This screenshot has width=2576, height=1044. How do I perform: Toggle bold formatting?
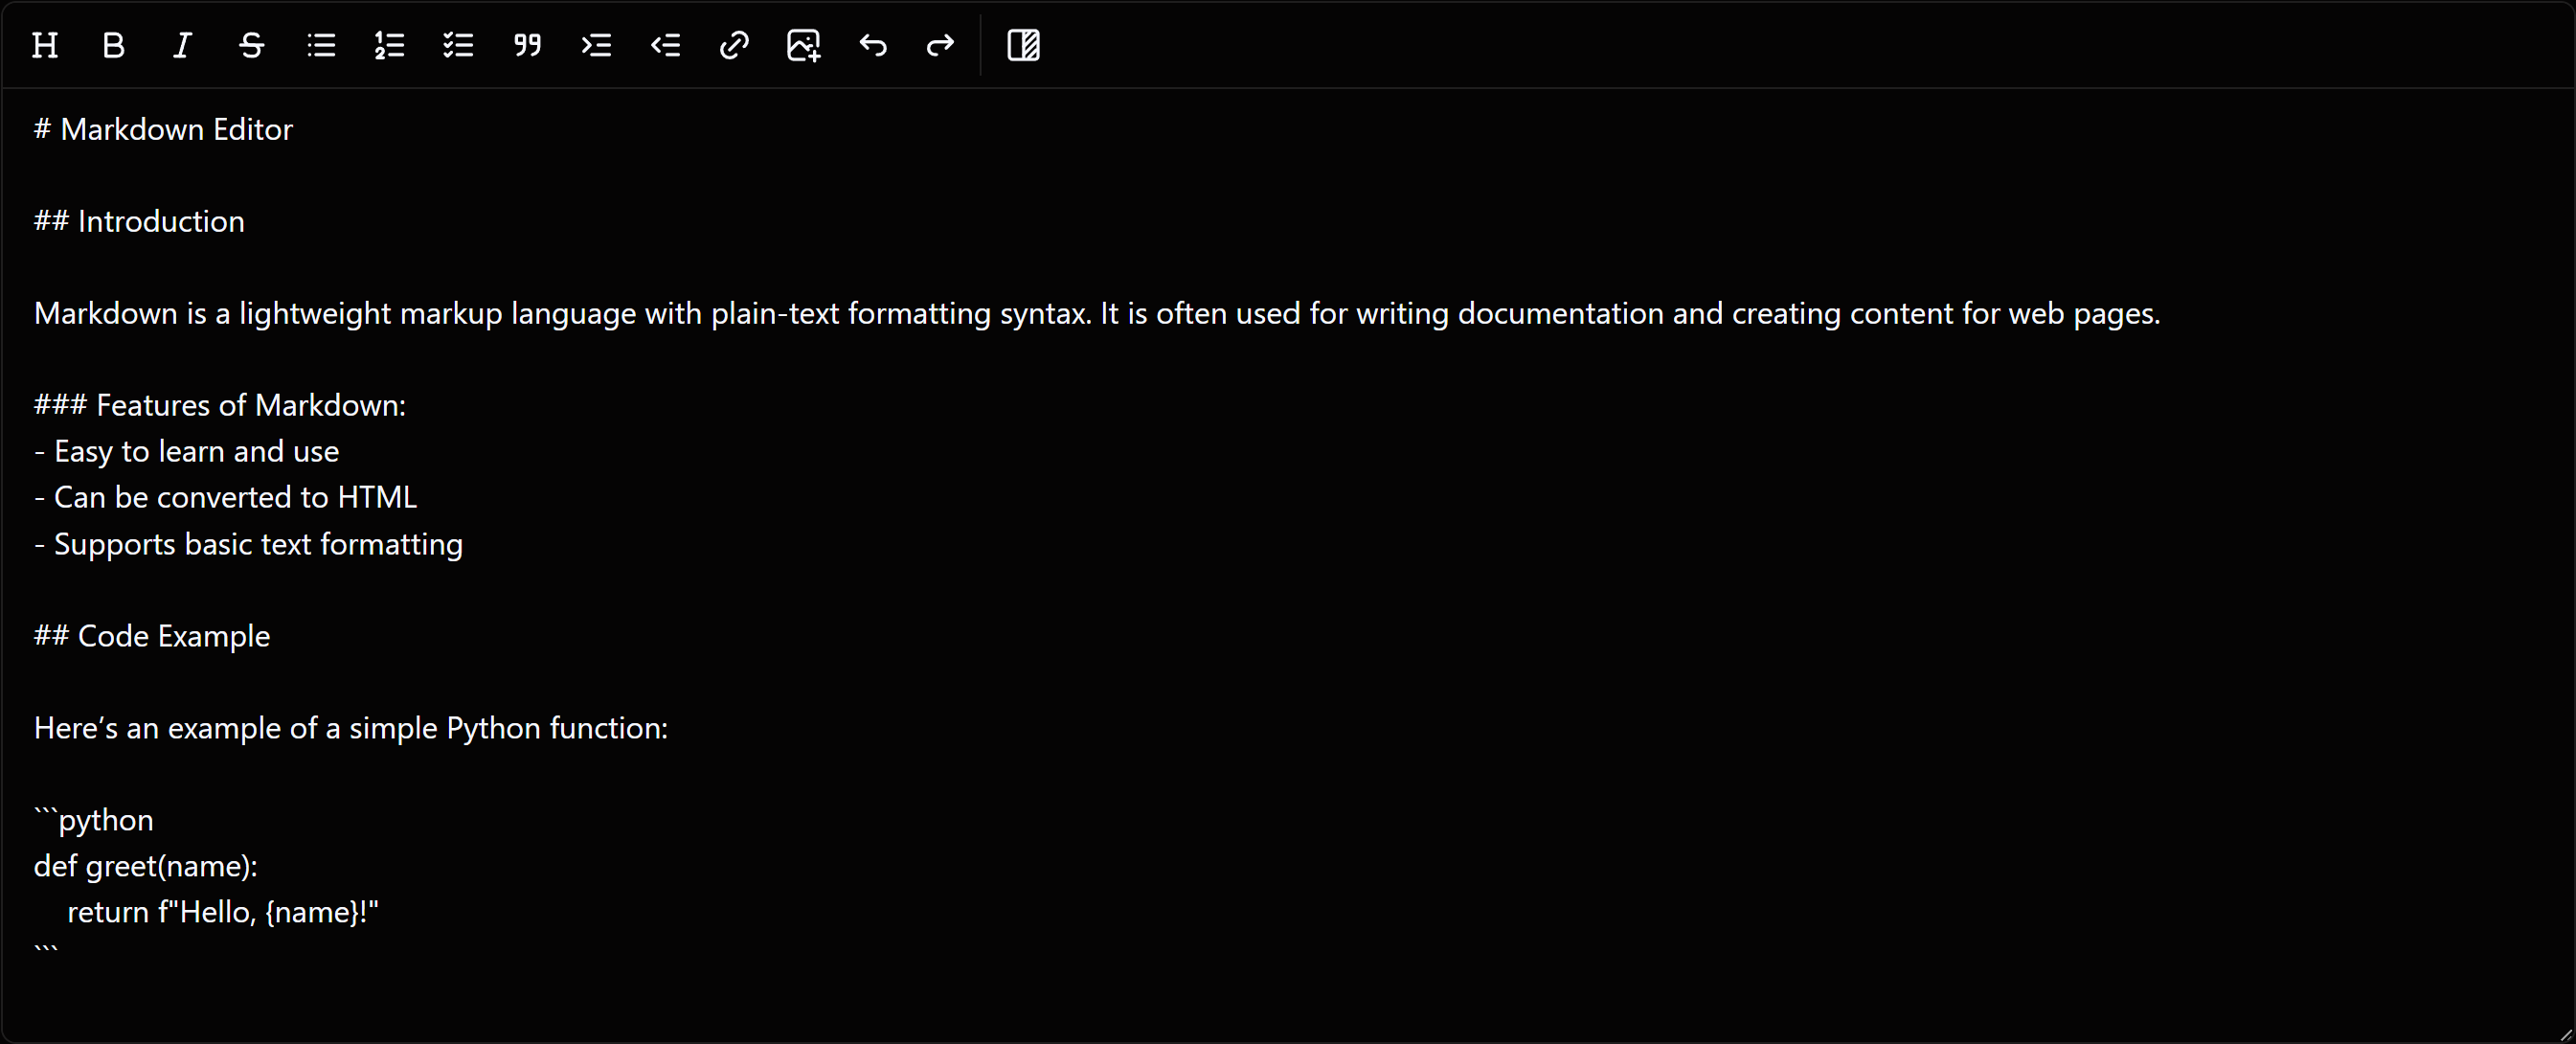(x=113, y=45)
